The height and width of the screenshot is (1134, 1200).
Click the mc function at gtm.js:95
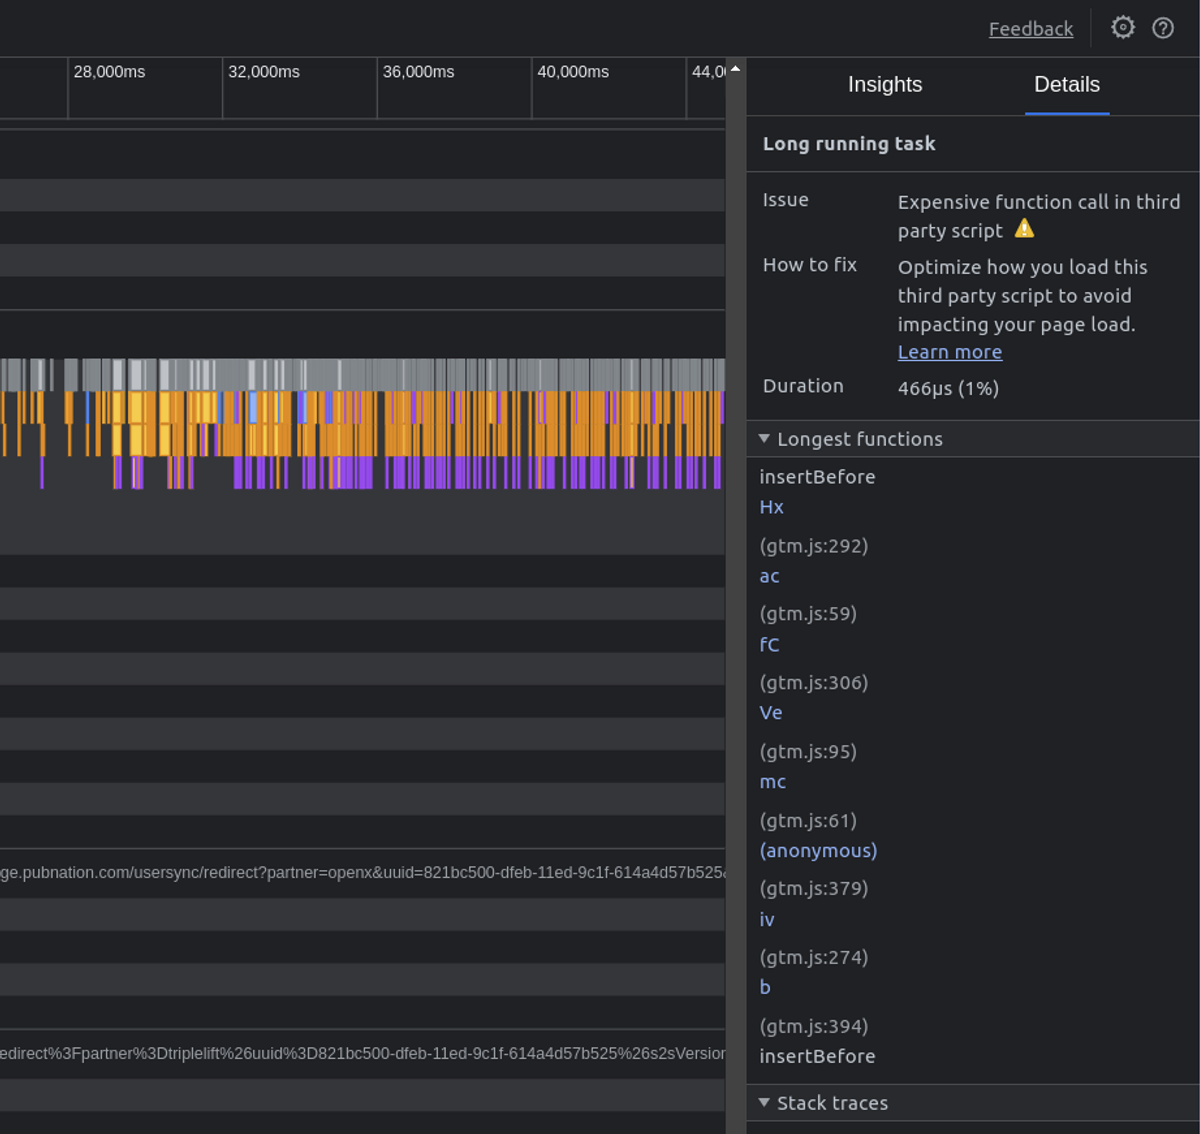coord(772,782)
